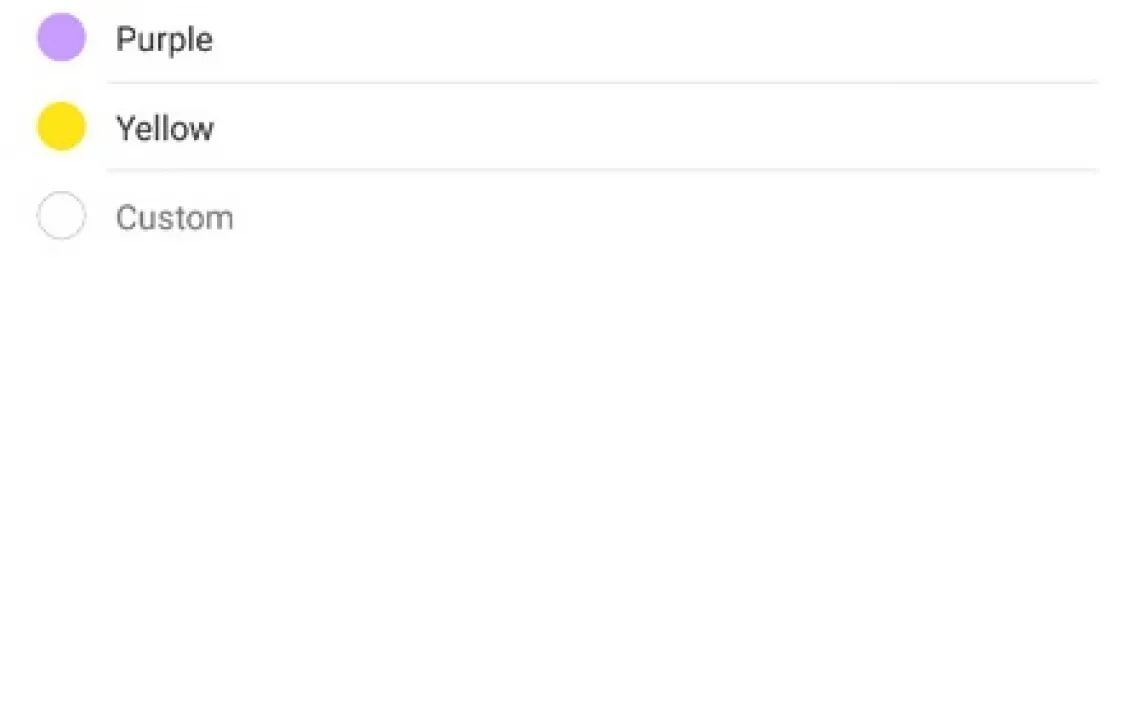The image size is (1146, 716).
Task: Tap the white outlined swatch beside Custom
Action: point(61,216)
